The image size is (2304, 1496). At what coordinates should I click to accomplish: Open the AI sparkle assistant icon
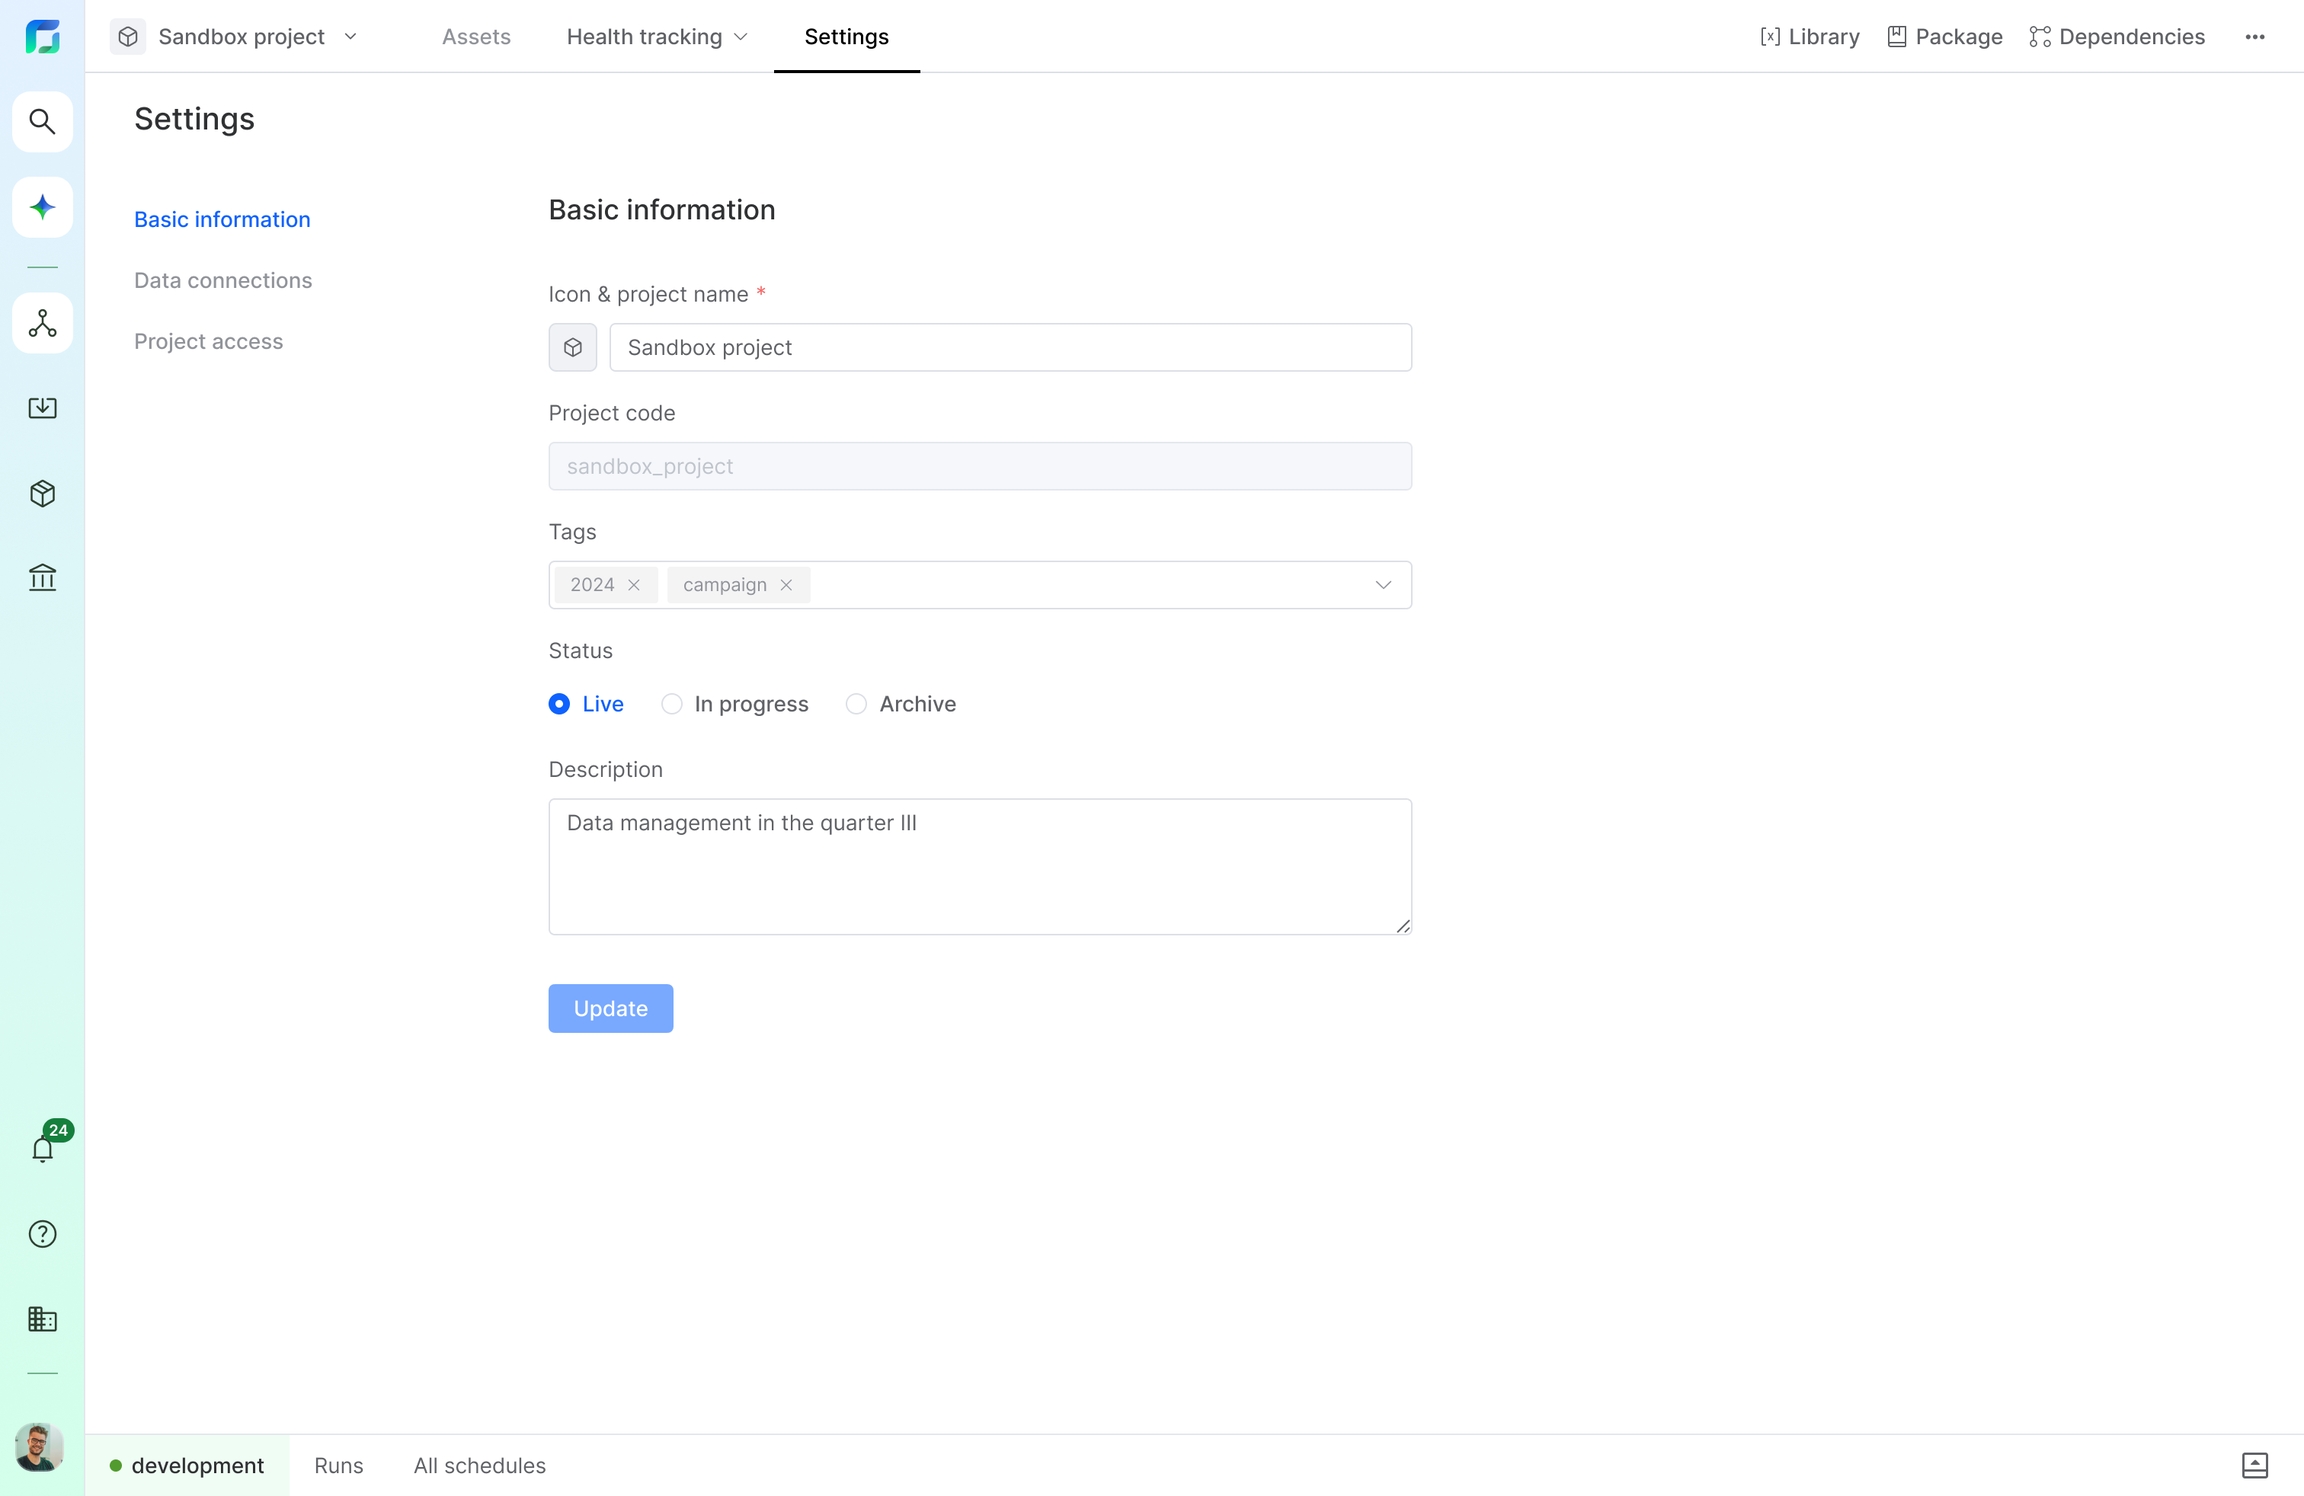click(x=42, y=207)
